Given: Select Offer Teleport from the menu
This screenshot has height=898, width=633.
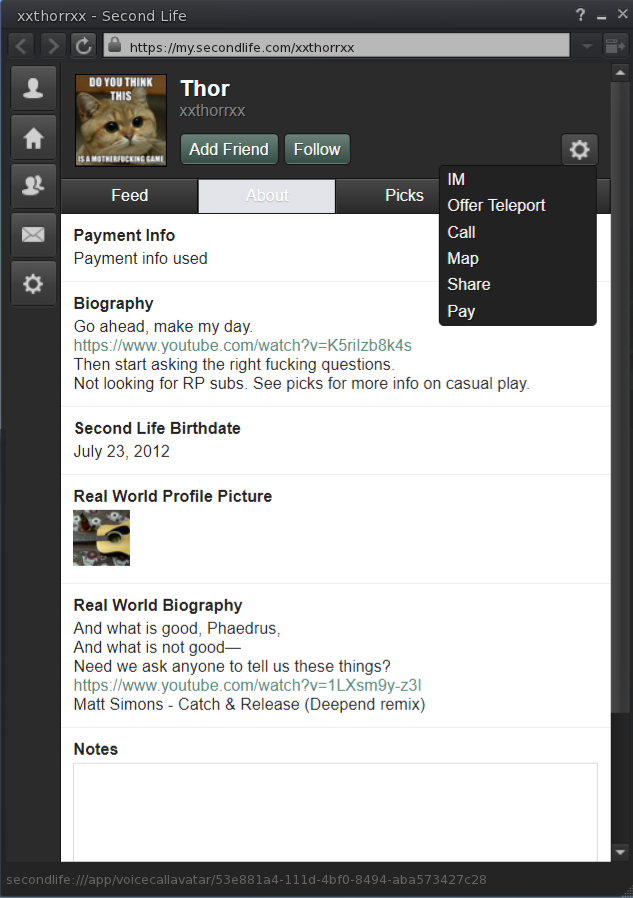Looking at the screenshot, I should [x=496, y=206].
